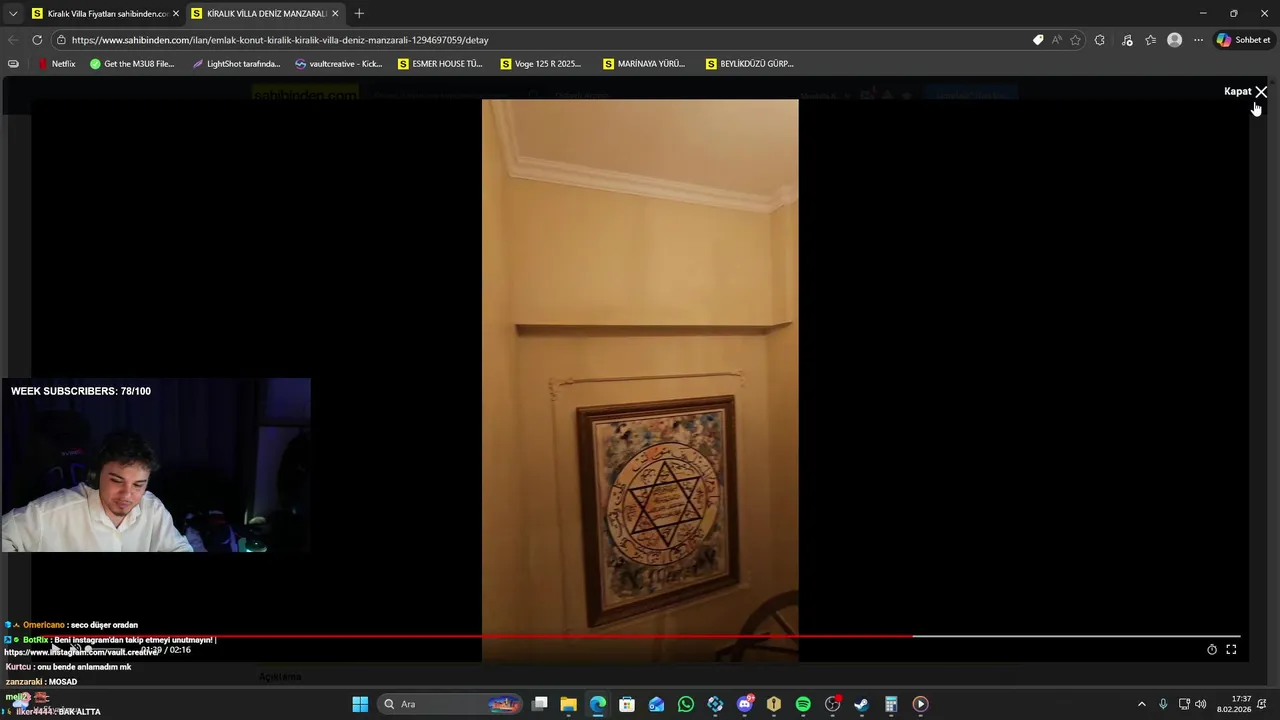The width and height of the screenshot is (1280, 720).
Task: Close the Kiralık Villa Fiyatları tab
Action: (176, 14)
